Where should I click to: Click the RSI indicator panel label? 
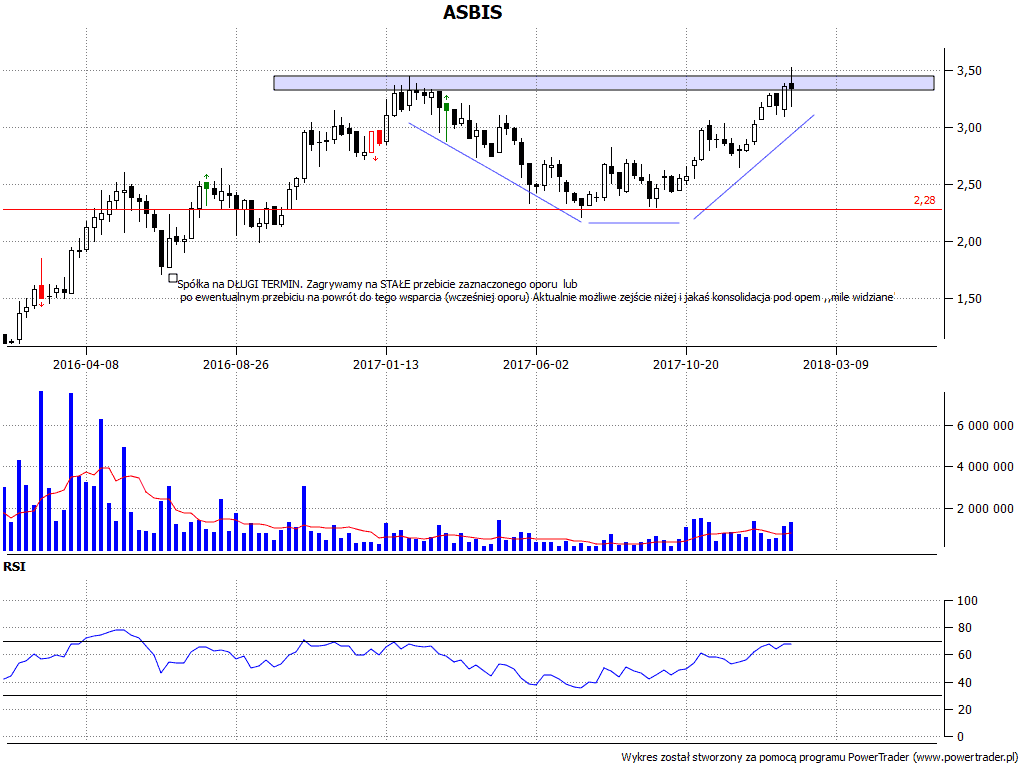pos(14,567)
